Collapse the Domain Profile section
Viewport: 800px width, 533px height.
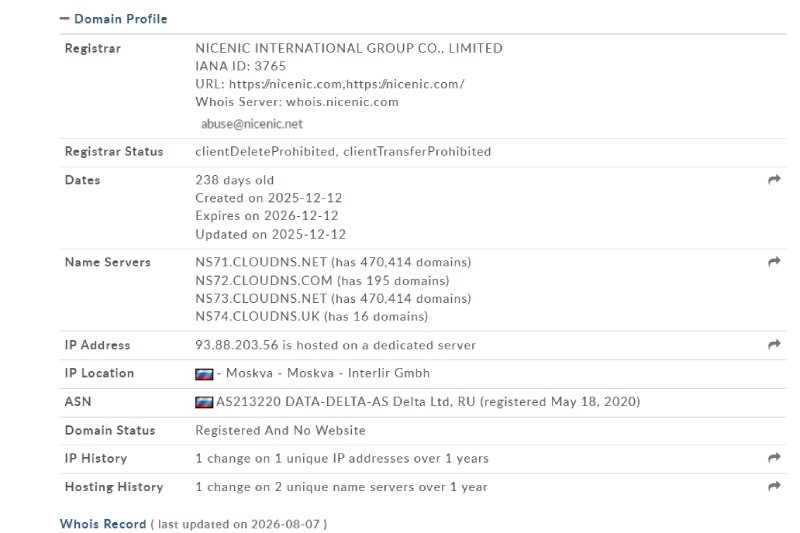click(64, 19)
